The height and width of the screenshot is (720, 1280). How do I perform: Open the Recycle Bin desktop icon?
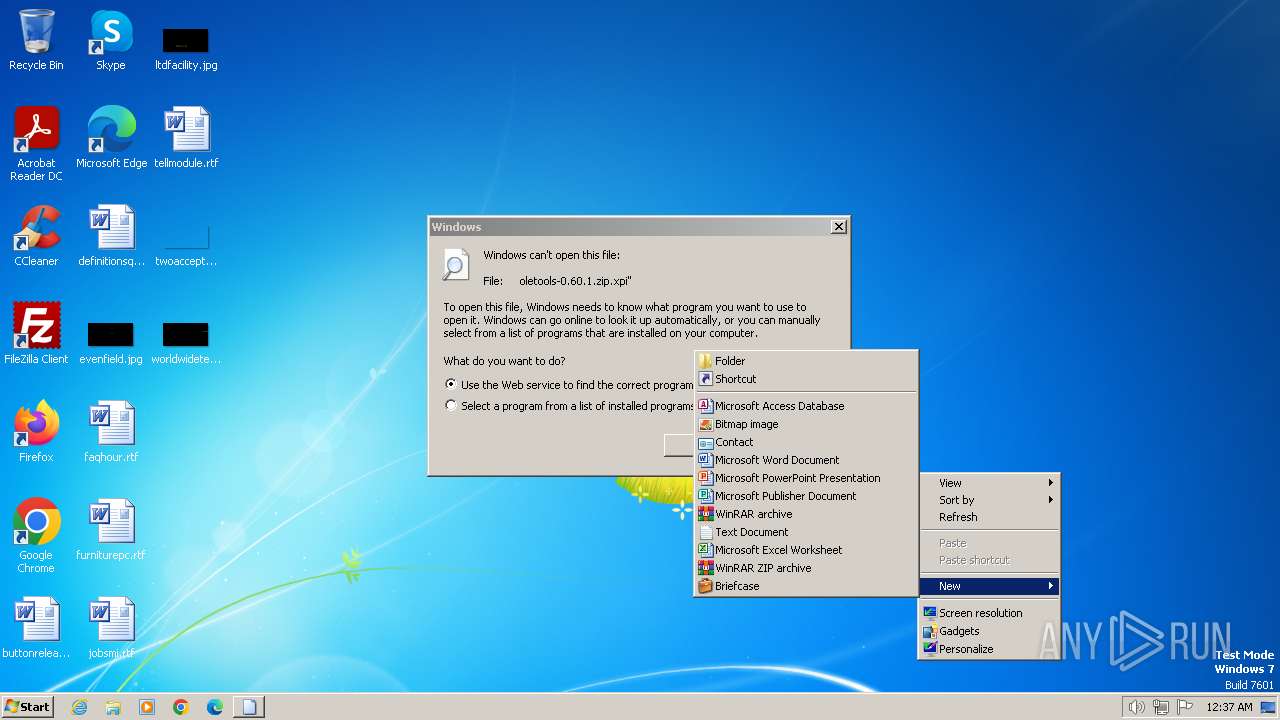coord(36,40)
